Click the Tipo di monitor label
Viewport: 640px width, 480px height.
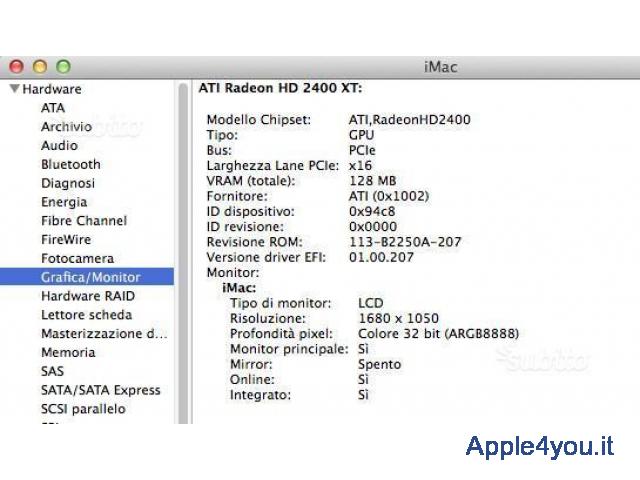pos(280,303)
